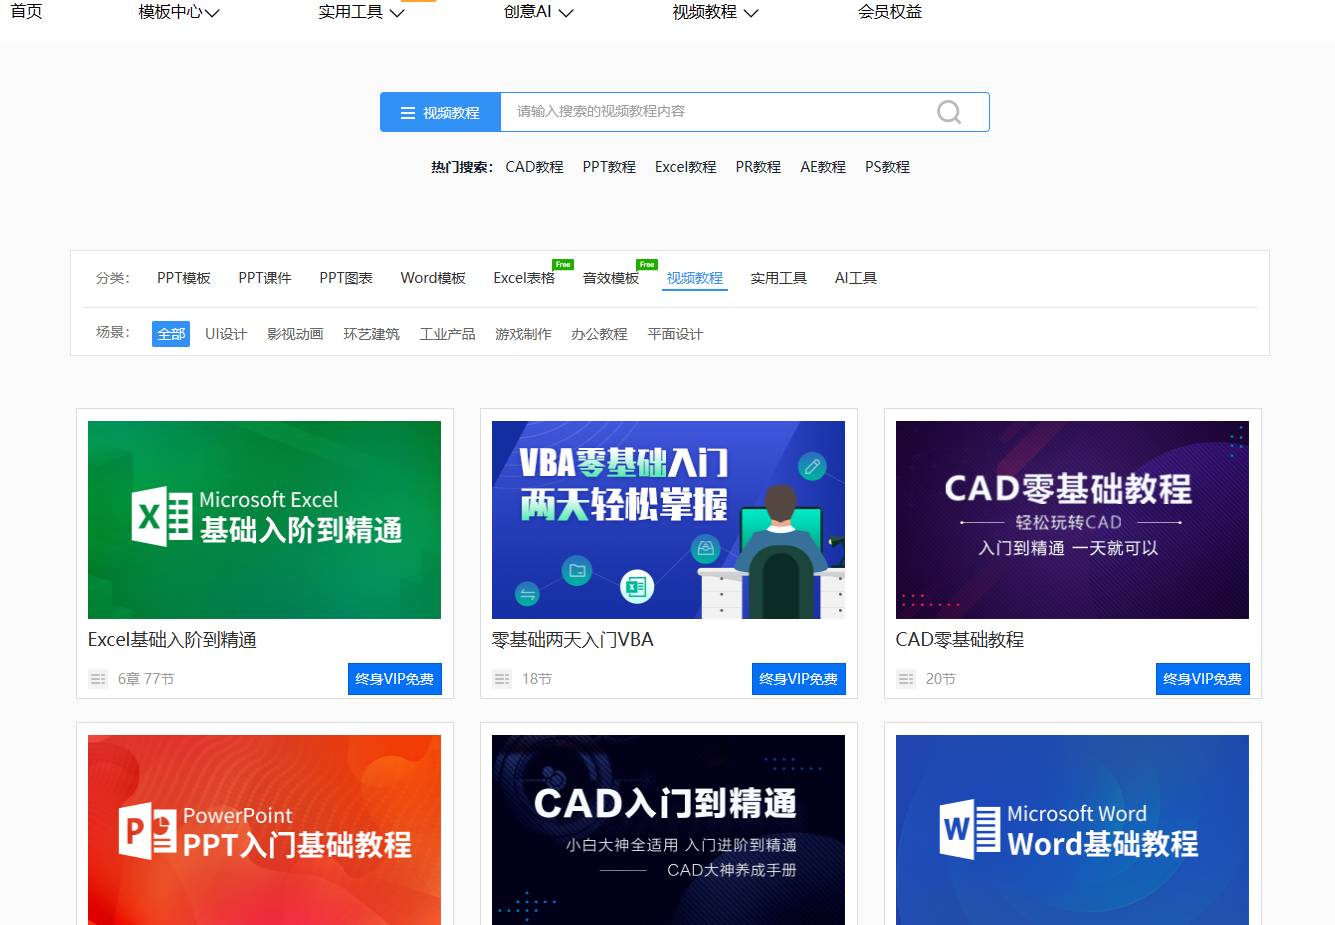
Task: Select the 全部 scene filter
Action: pos(171,334)
